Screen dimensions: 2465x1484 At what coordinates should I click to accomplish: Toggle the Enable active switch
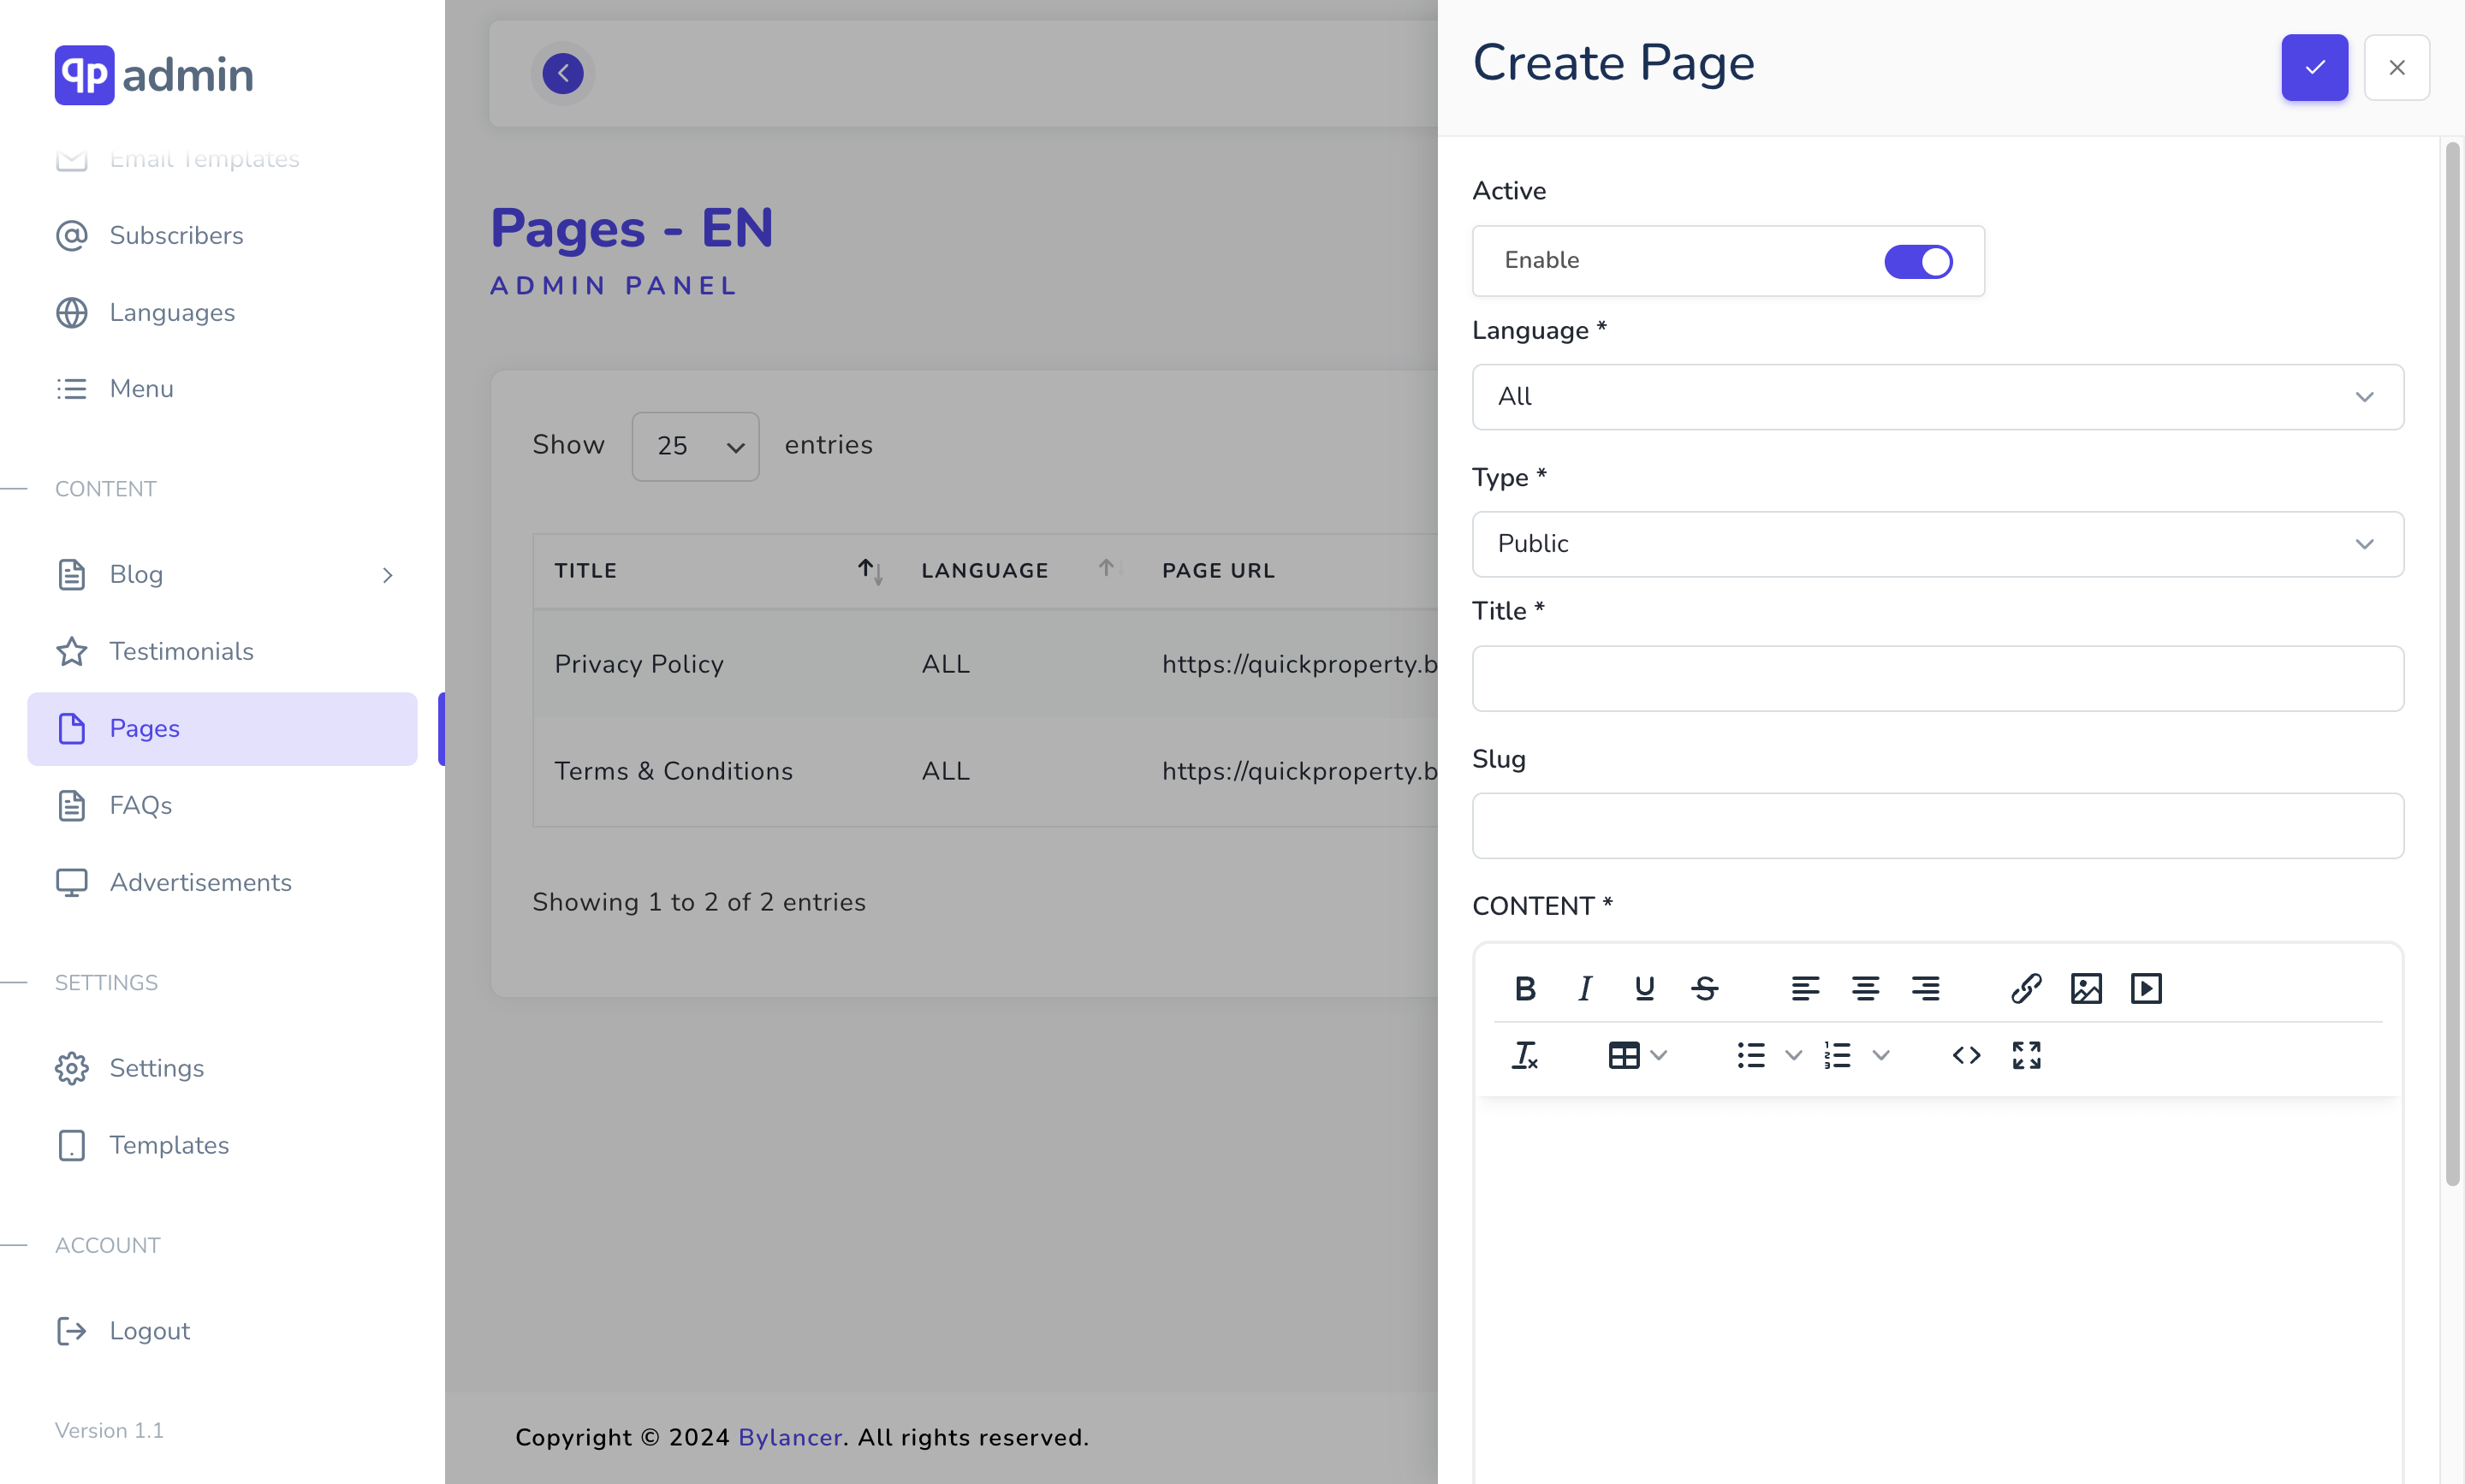(1918, 261)
